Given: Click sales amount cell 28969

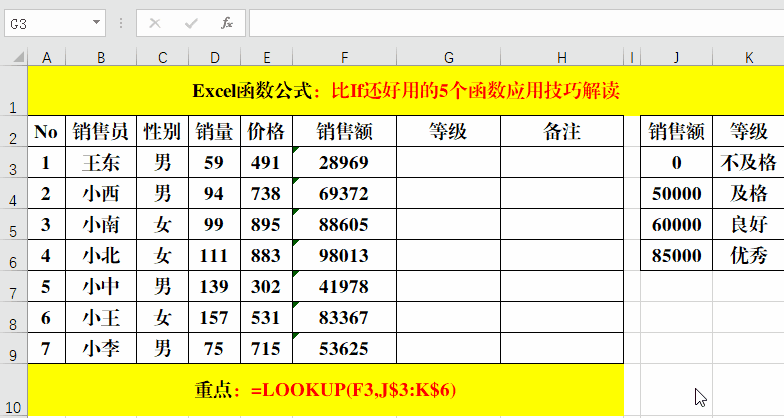Looking at the screenshot, I should [x=344, y=162].
